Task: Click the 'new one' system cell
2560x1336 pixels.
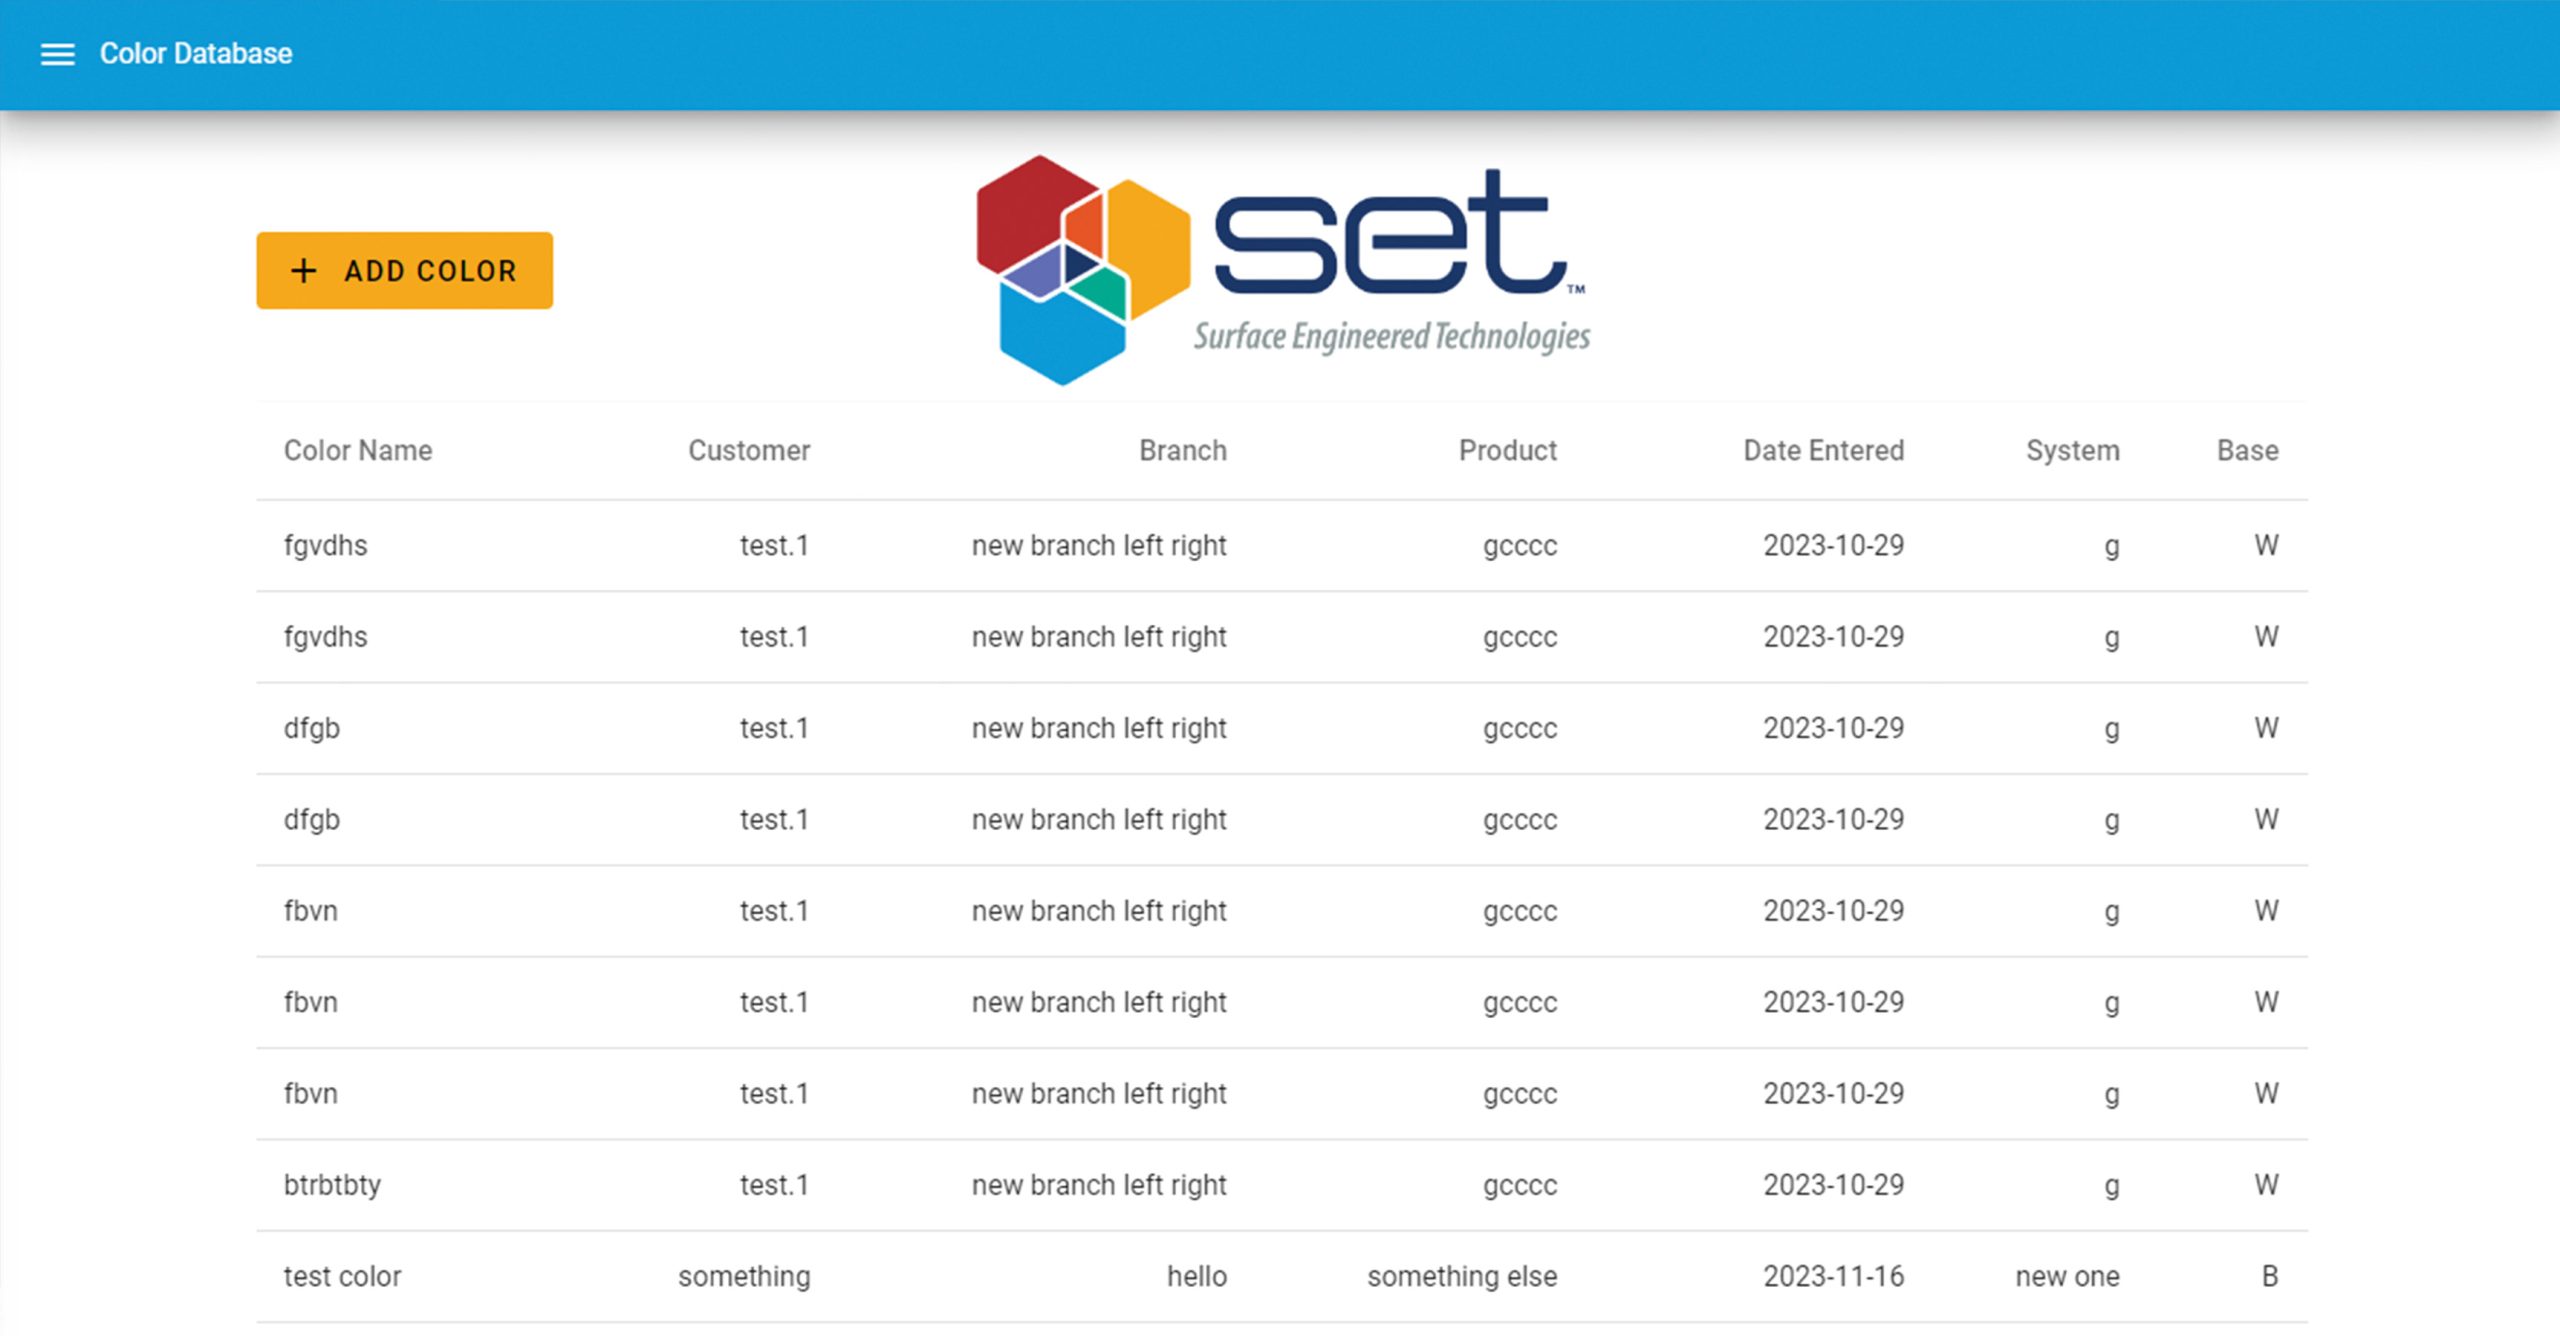Action: click(2067, 1277)
